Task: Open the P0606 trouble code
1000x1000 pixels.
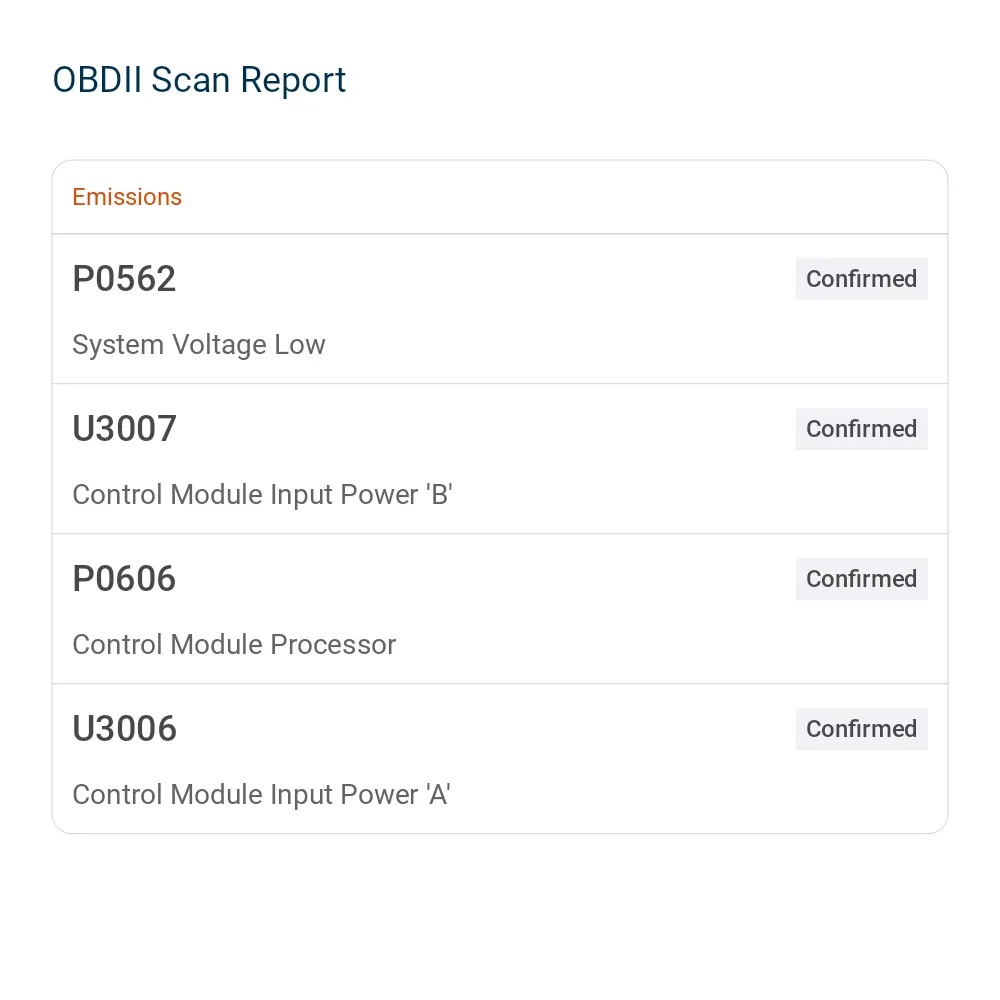Action: [x=124, y=578]
